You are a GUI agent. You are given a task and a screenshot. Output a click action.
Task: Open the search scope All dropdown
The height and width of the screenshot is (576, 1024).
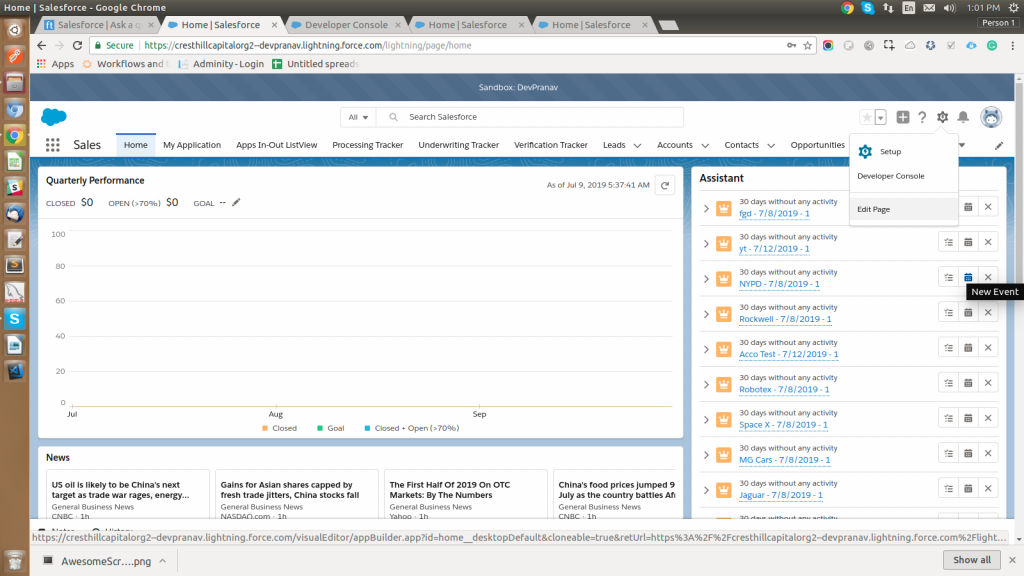pos(358,117)
